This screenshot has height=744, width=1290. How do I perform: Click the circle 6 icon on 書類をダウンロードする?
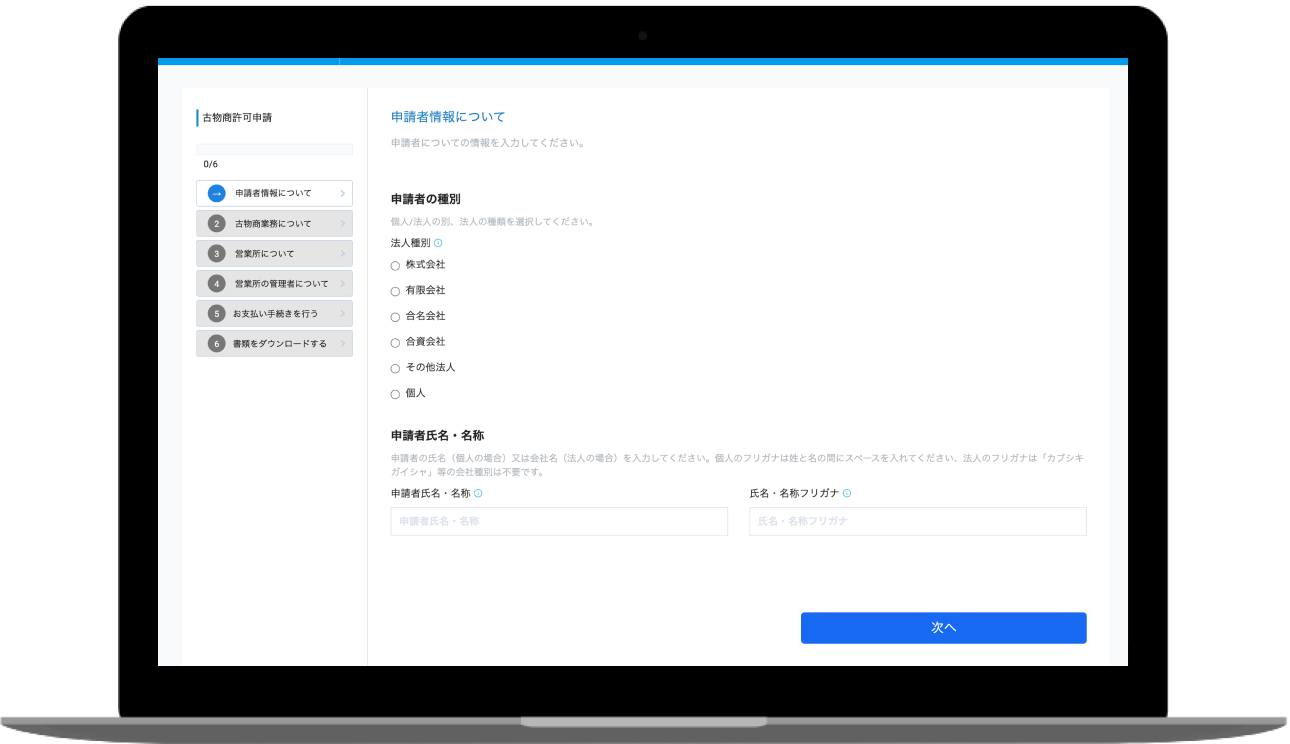pyautogui.click(x=217, y=343)
